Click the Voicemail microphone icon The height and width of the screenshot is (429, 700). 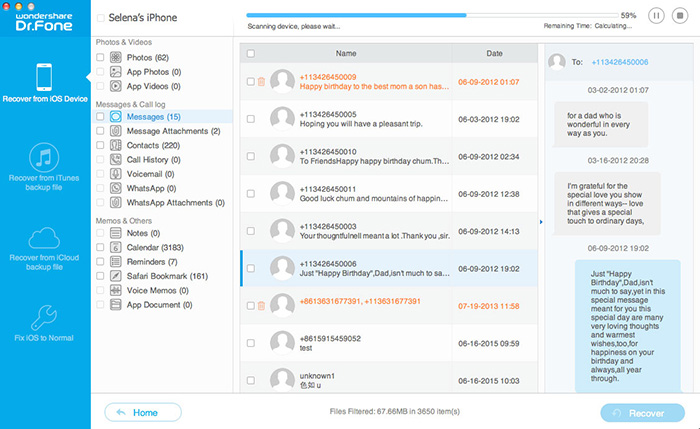tap(116, 174)
